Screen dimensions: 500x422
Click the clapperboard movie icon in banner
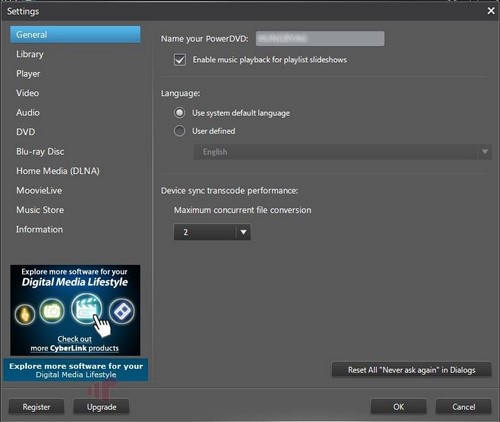coord(86,309)
